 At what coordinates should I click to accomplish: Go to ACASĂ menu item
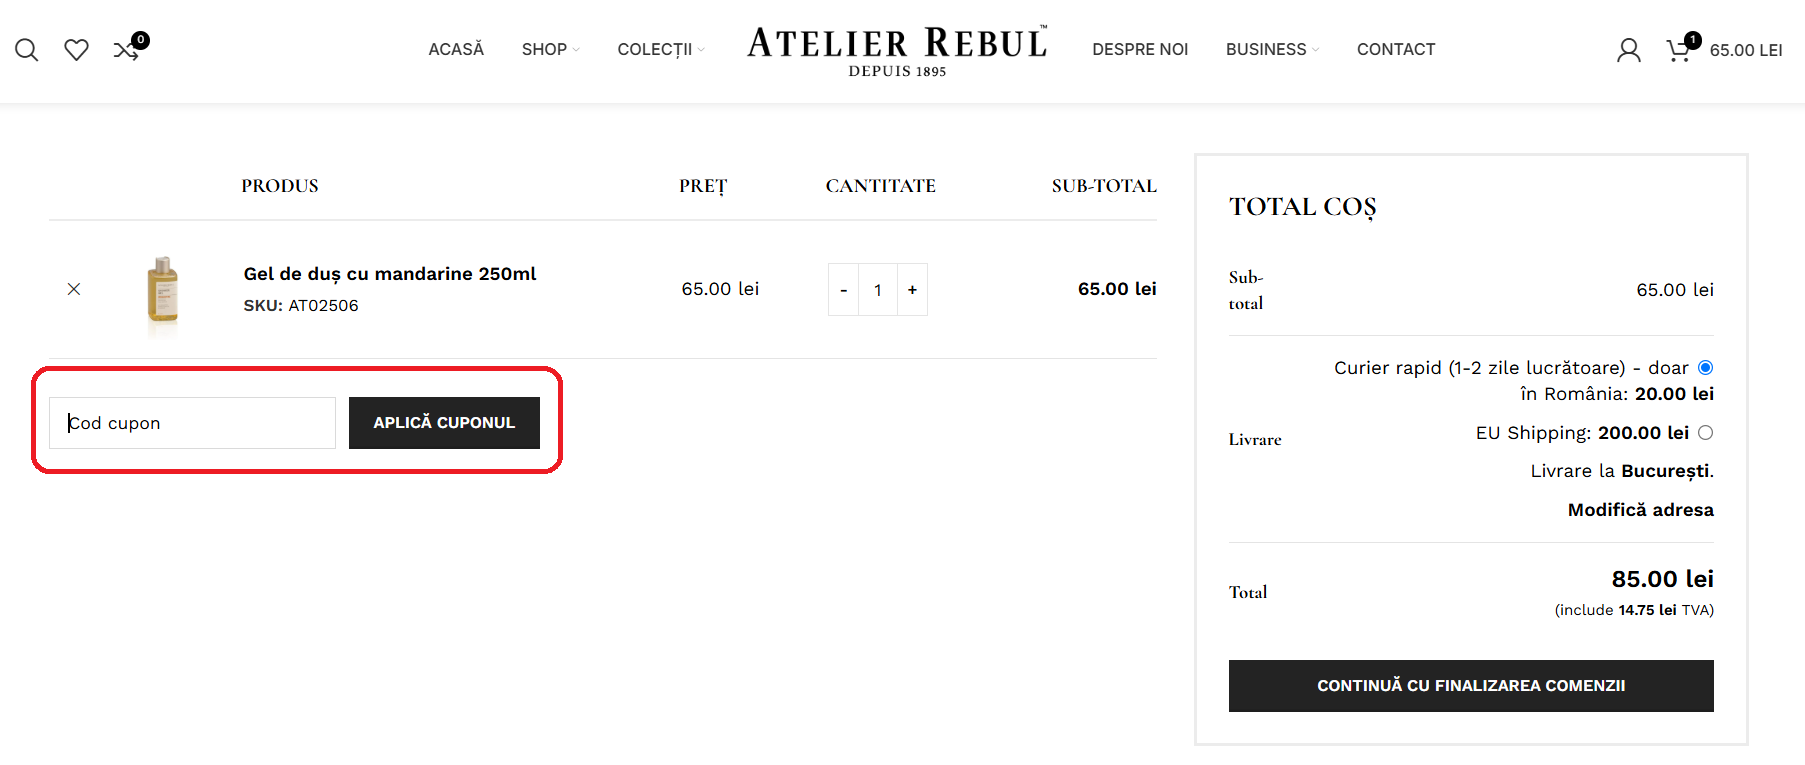(456, 50)
